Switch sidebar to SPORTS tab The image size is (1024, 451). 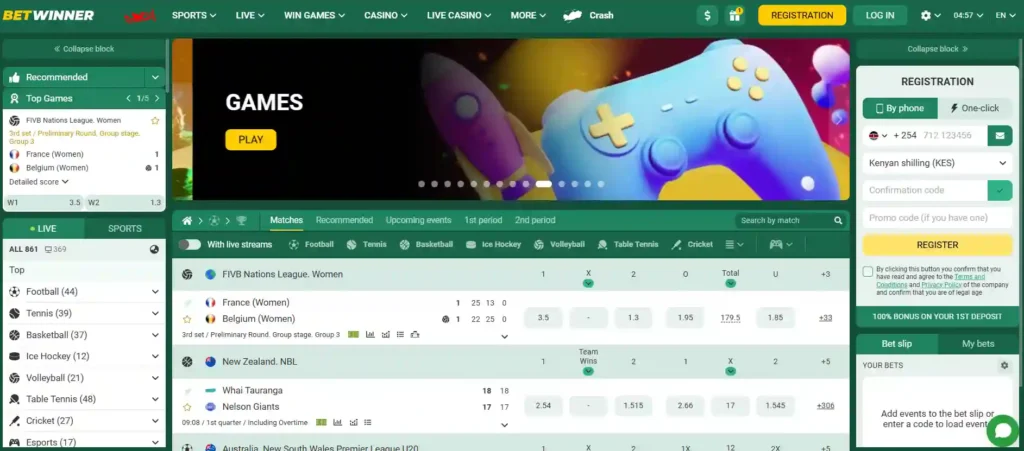(125, 228)
